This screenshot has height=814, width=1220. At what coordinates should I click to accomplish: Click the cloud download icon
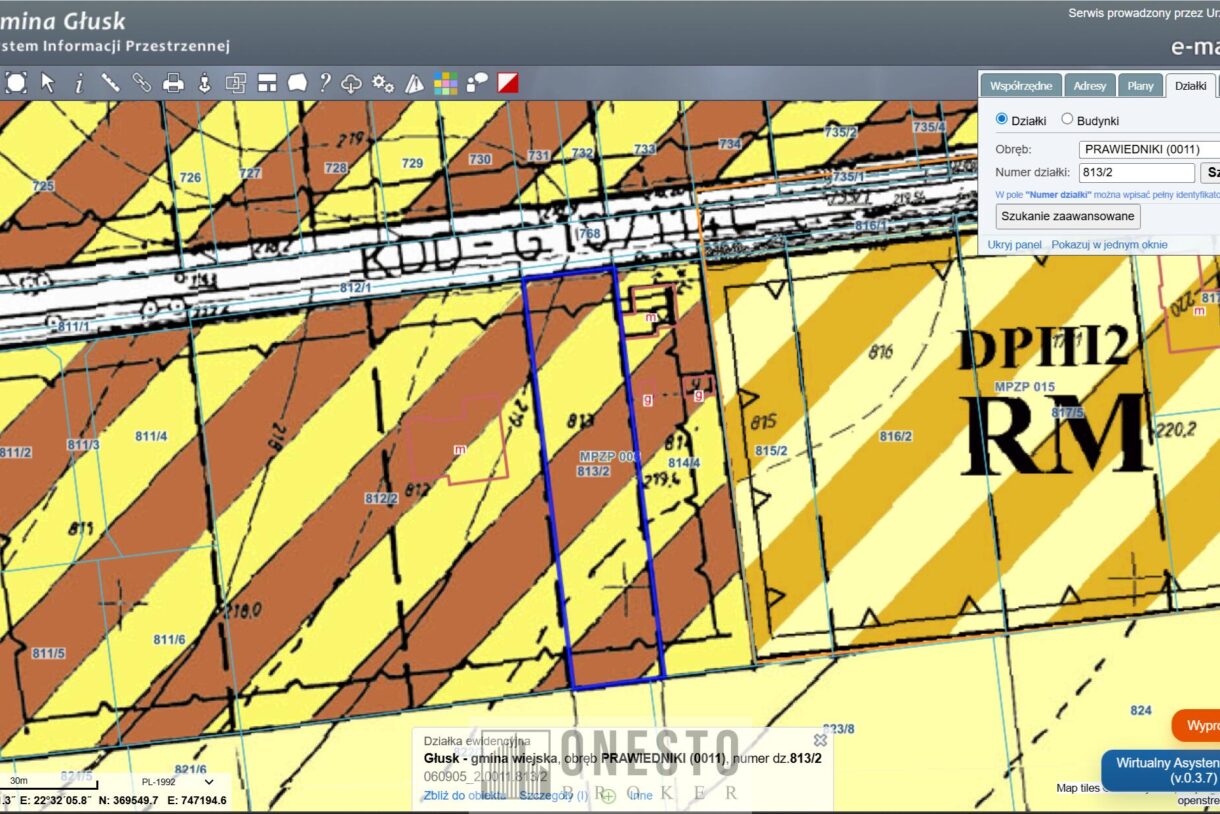click(351, 83)
